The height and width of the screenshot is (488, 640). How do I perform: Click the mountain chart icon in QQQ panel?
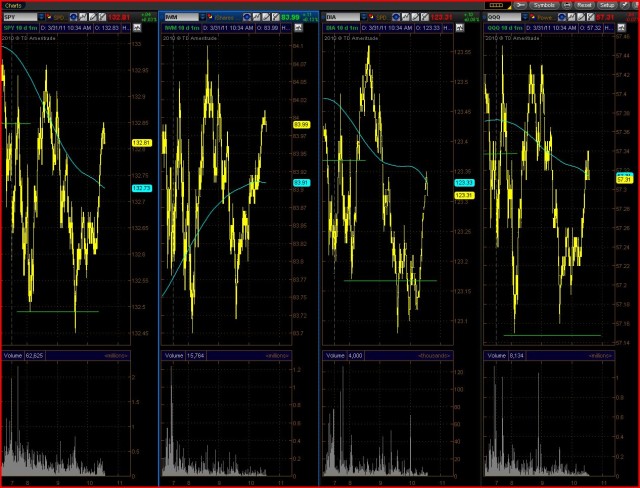[x=621, y=28]
